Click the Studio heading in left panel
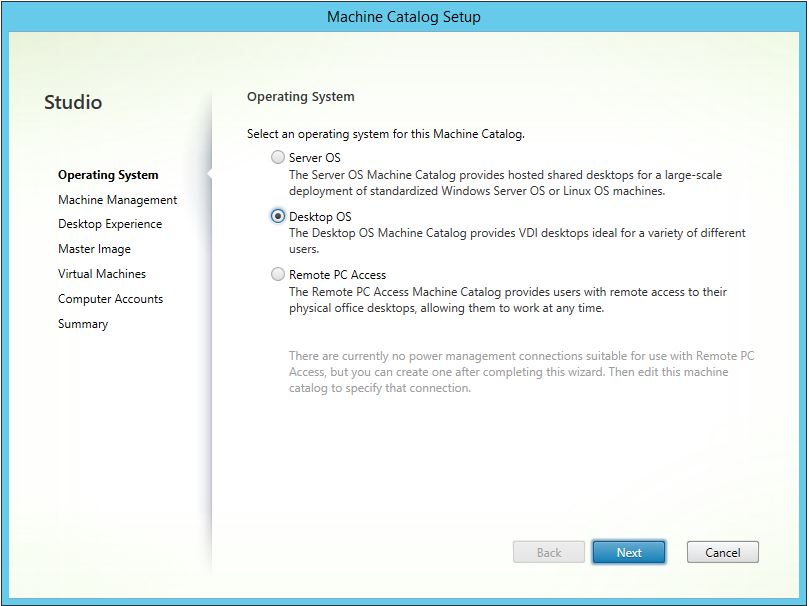Viewport: 809px width, 606px height. (x=73, y=102)
